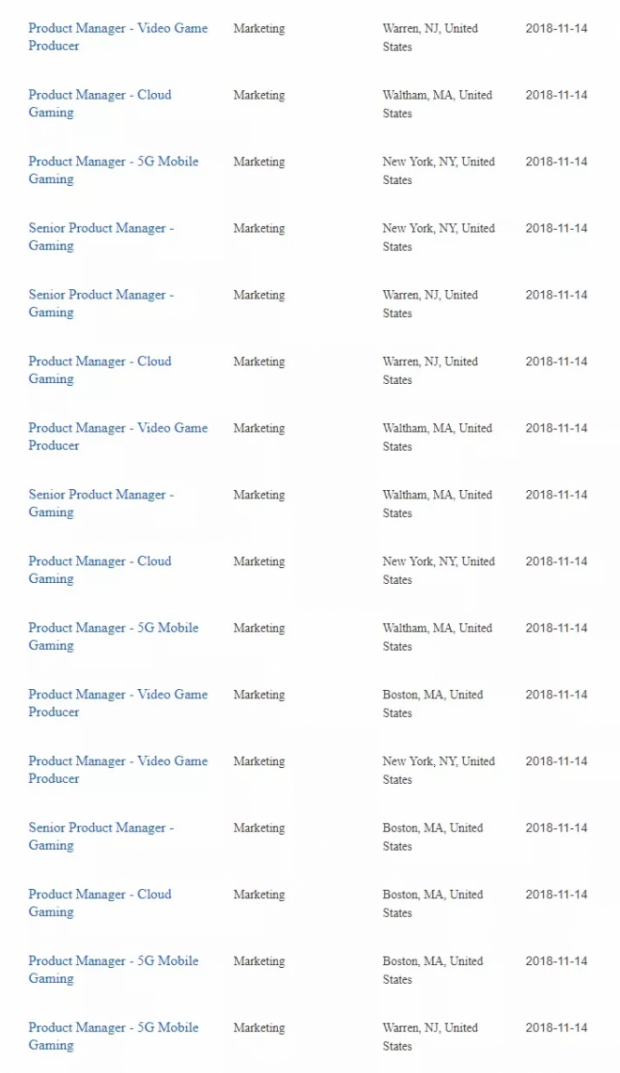Image resolution: width=620 pixels, height=1073 pixels.
Task: Click Boston location text in Senior Product Manager row
Action: pyautogui.click(x=432, y=836)
